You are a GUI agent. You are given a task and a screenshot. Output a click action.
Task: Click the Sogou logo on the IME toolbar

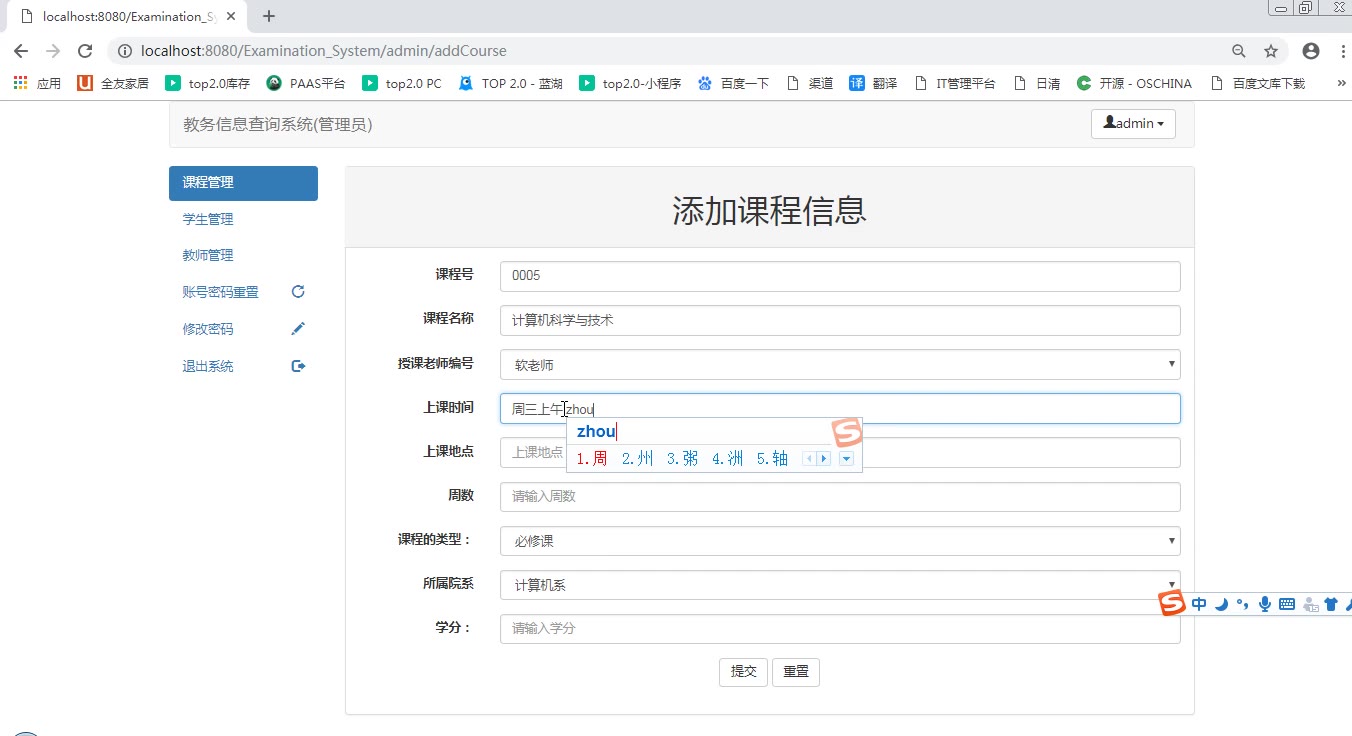pos(1172,603)
